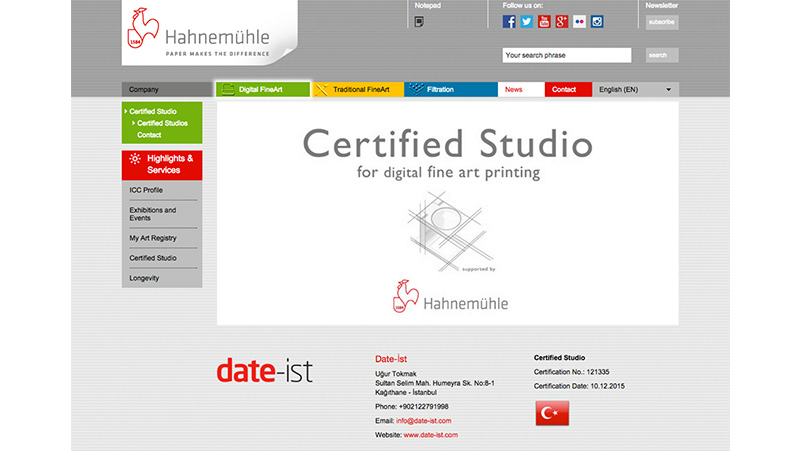Open the Longevity sidebar link
Viewport: 800px width, 451px height.
(x=144, y=278)
